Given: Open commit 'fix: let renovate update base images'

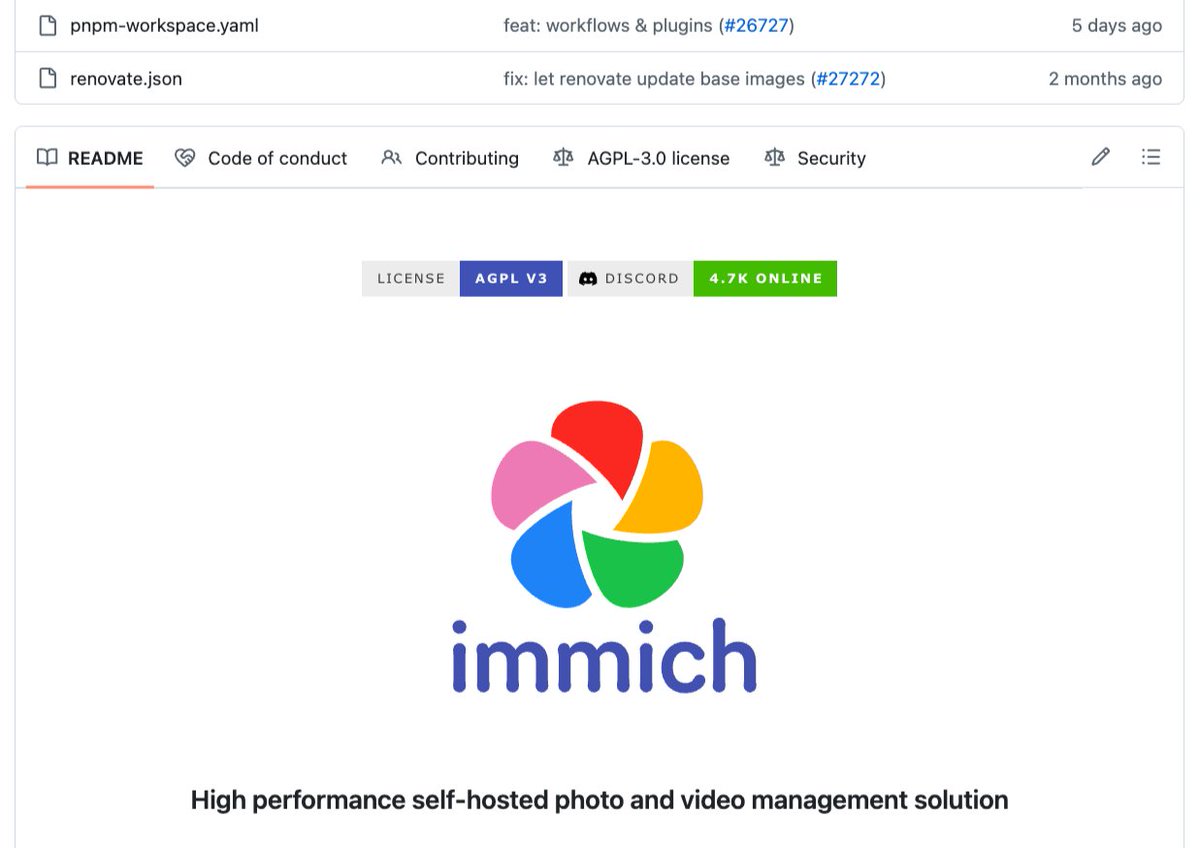Looking at the screenshot, I should click(654, 78).
